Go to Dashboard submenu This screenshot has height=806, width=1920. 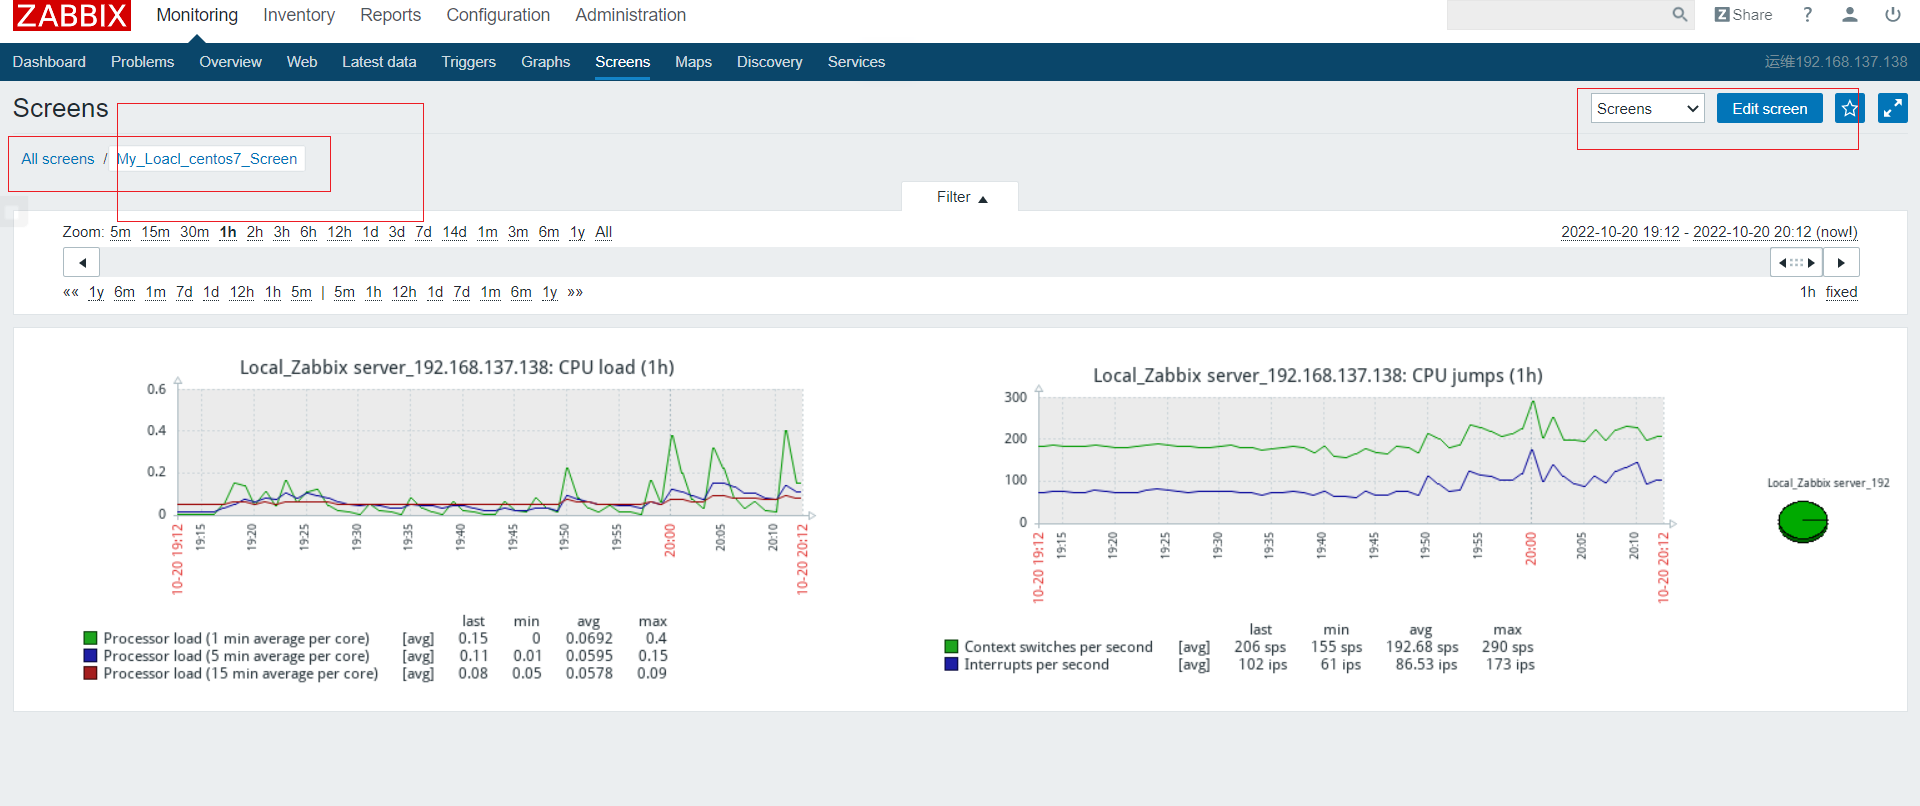point(49,62)
